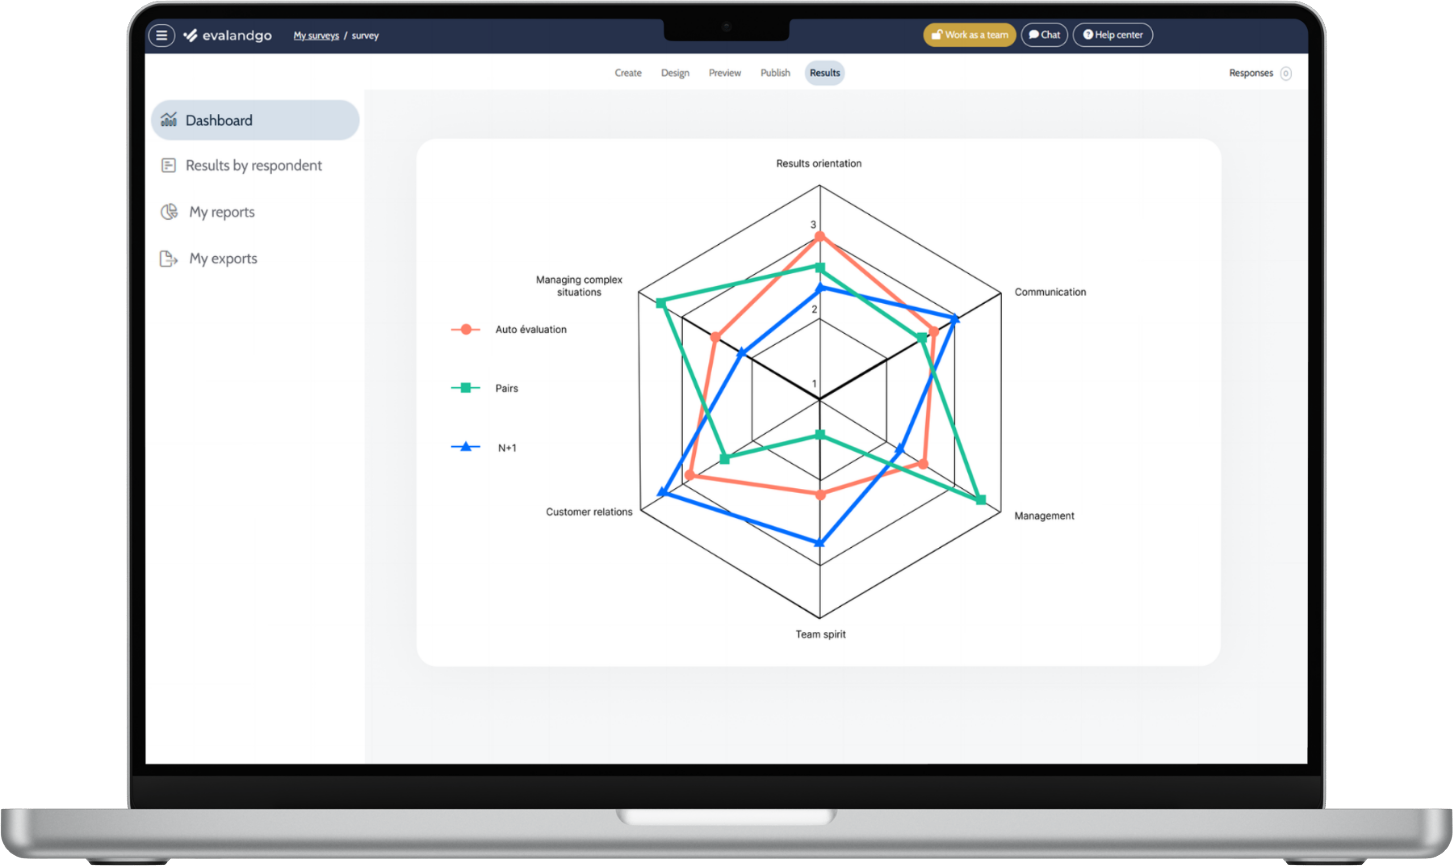Click the Results by respondent list icon
The width and height of the screenshot is (1454, 866).
tap(169, 166)
